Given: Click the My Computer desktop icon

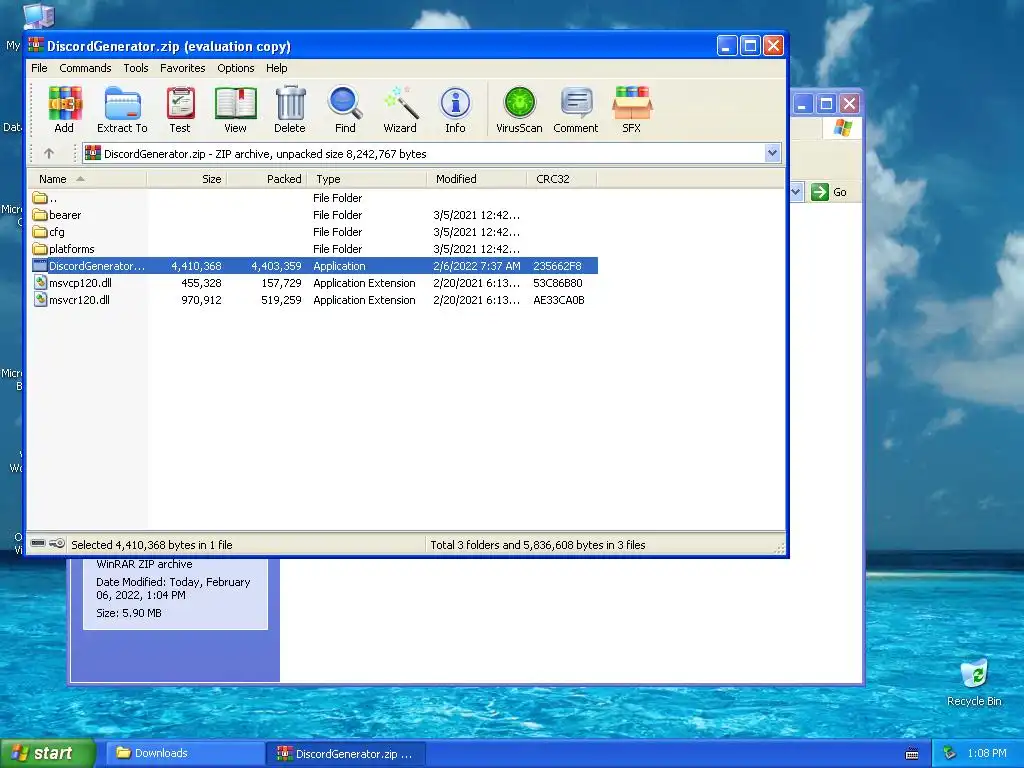Looking at the screenshot, I should 38,16.
